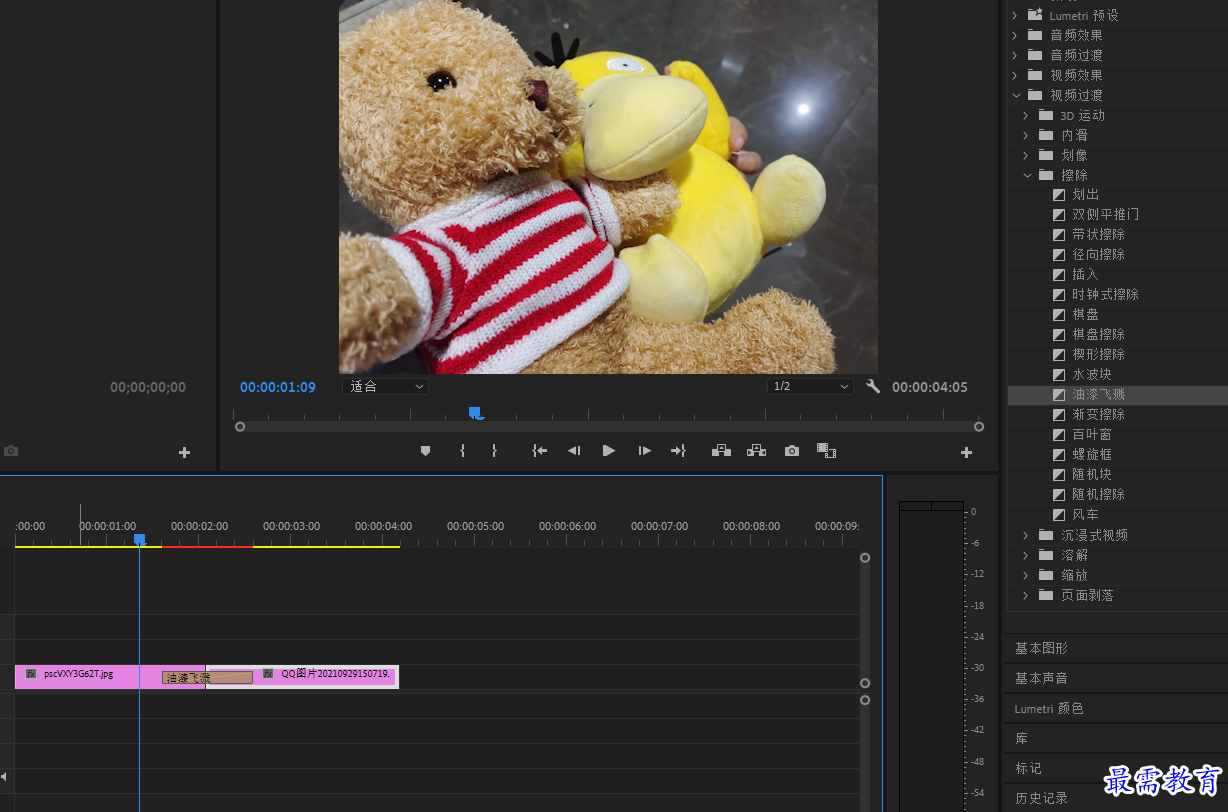
Task: Select the 渐变擦除 transition
Action: (1098, 415)
